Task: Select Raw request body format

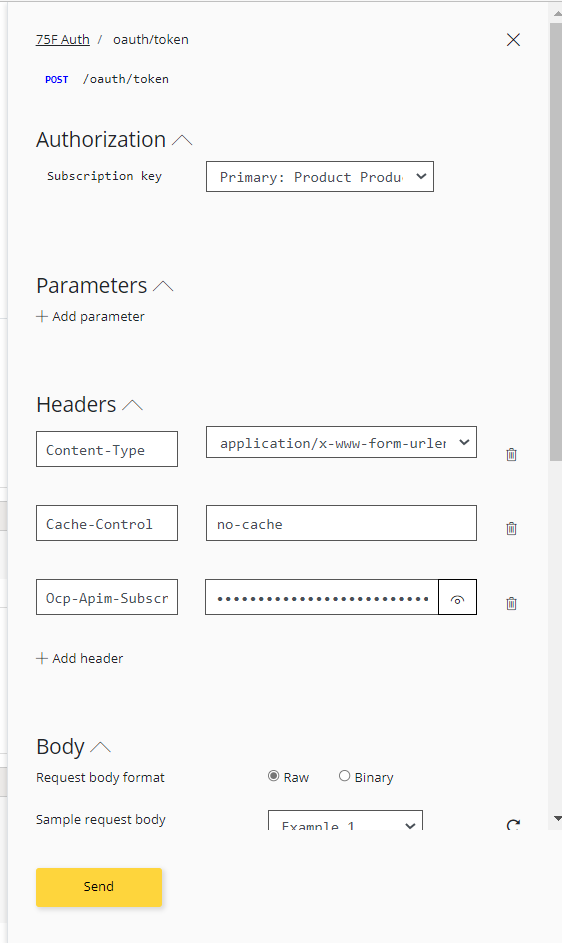Action: tap(273, 776)
